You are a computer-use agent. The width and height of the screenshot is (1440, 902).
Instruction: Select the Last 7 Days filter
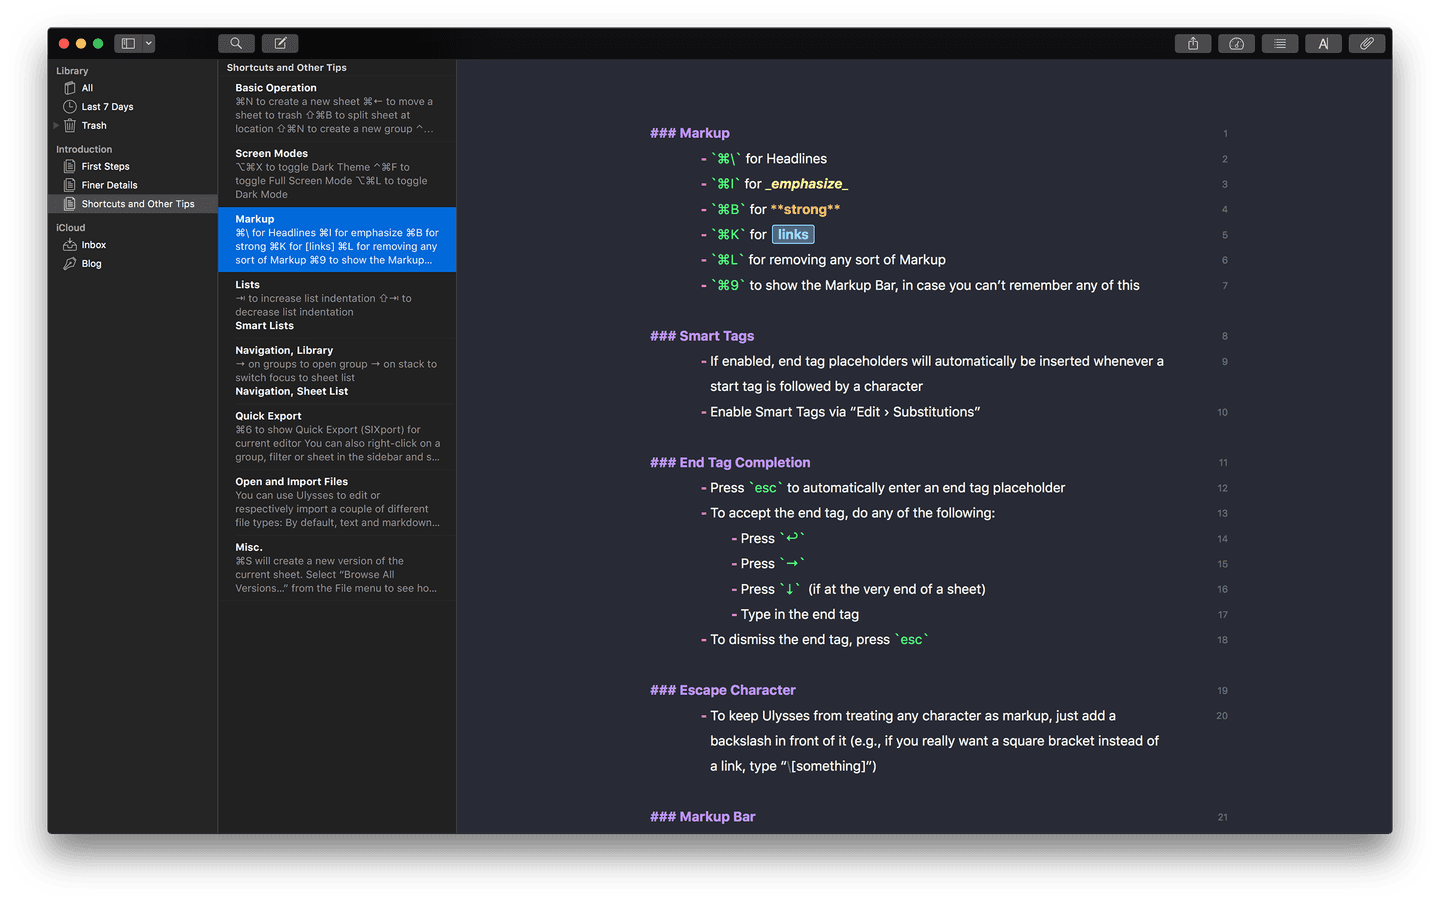pyautogui.click(x=108, y=106)
